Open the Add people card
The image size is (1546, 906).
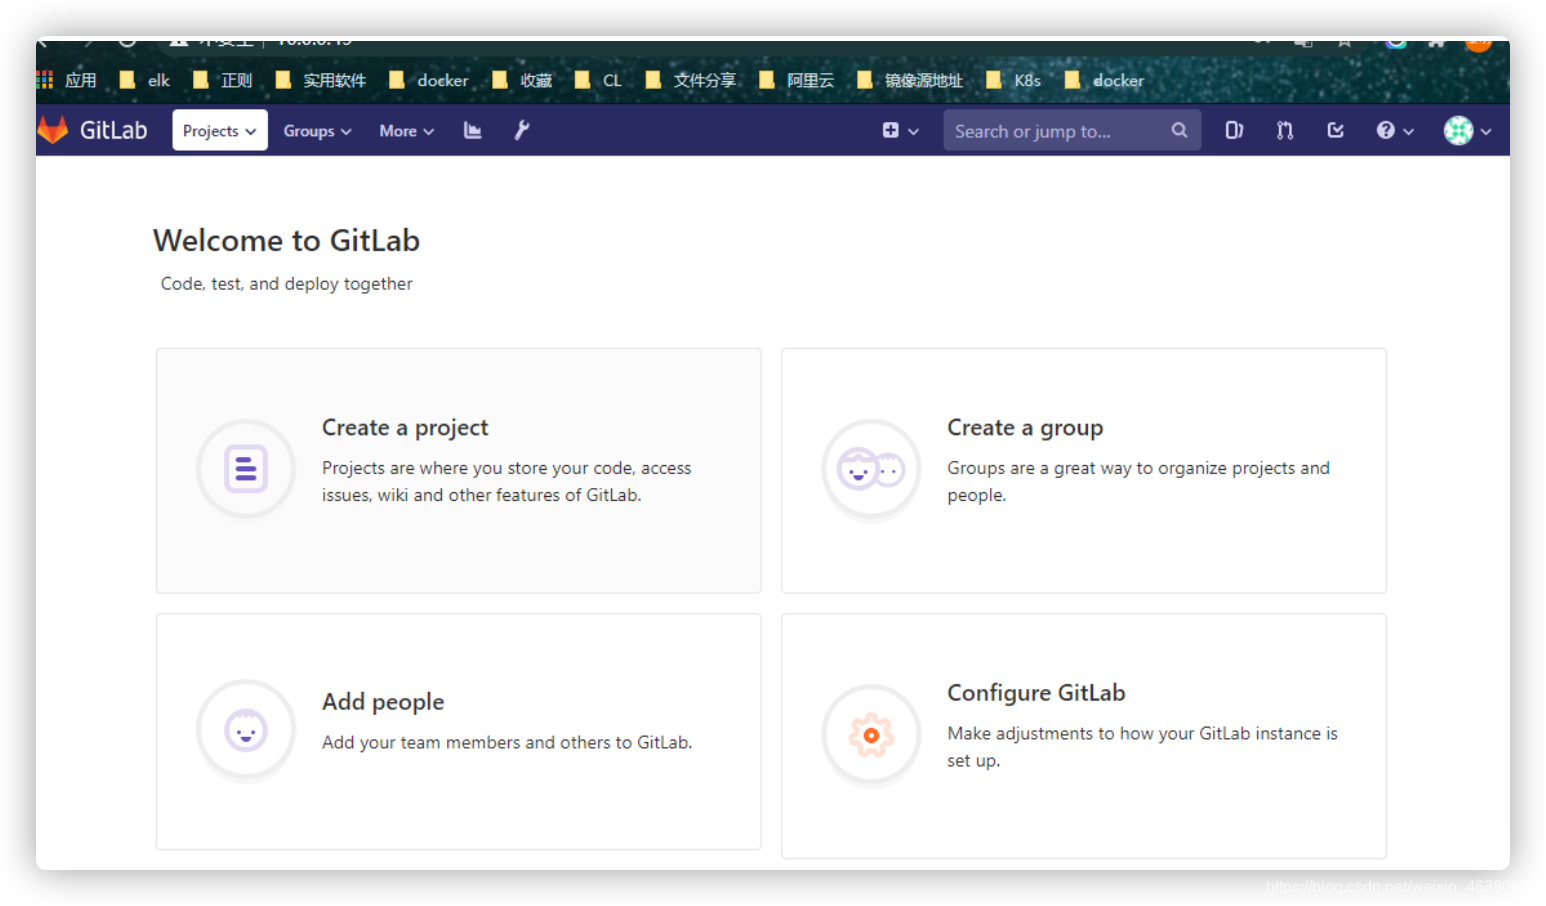pos(458,732)
